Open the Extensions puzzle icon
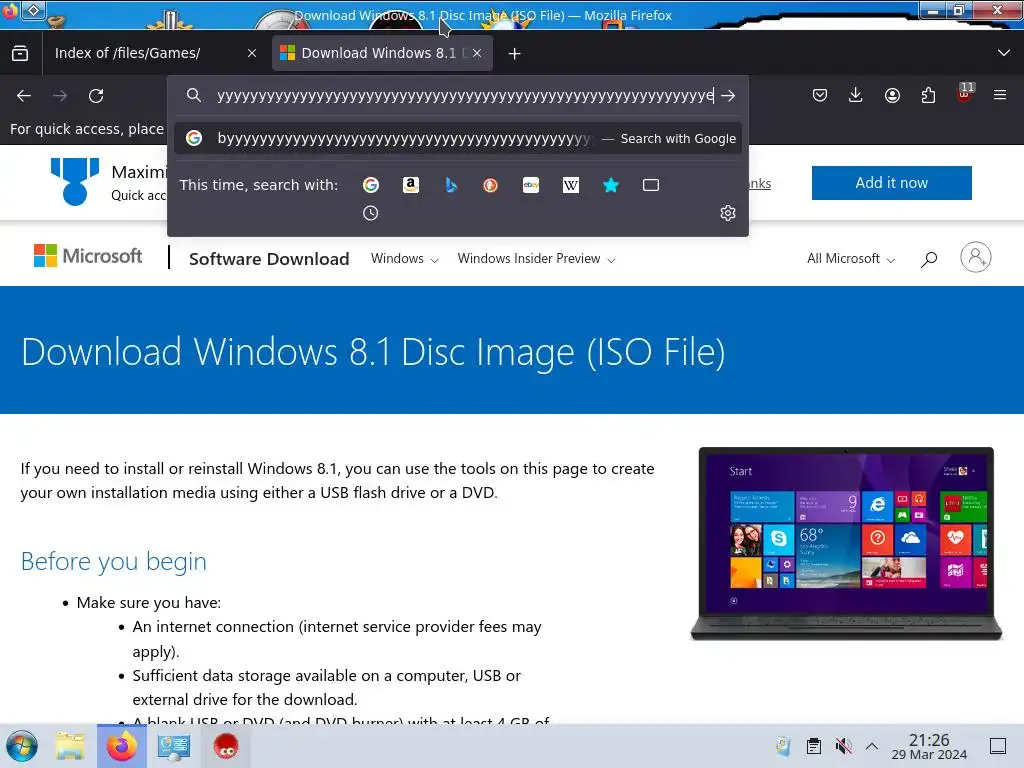The height and width of the screenshot is (768, 1024). coord(928,96)
